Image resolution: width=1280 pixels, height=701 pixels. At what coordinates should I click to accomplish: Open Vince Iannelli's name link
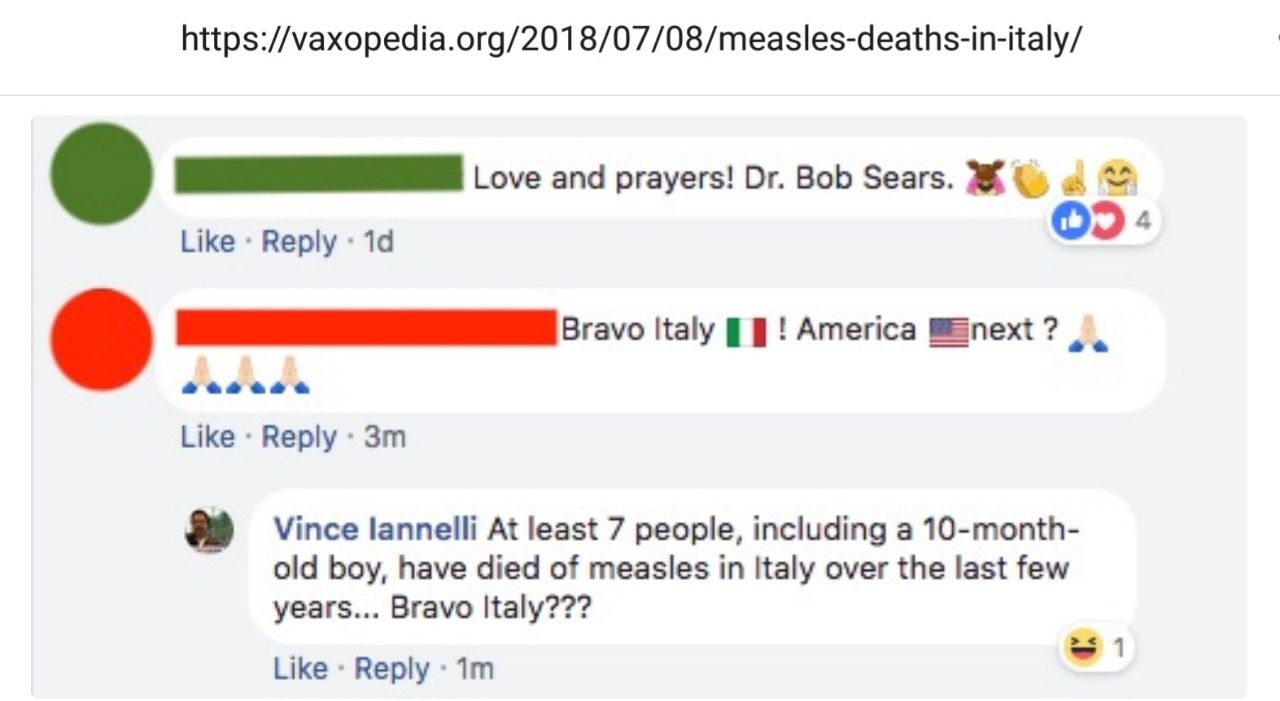374,528
